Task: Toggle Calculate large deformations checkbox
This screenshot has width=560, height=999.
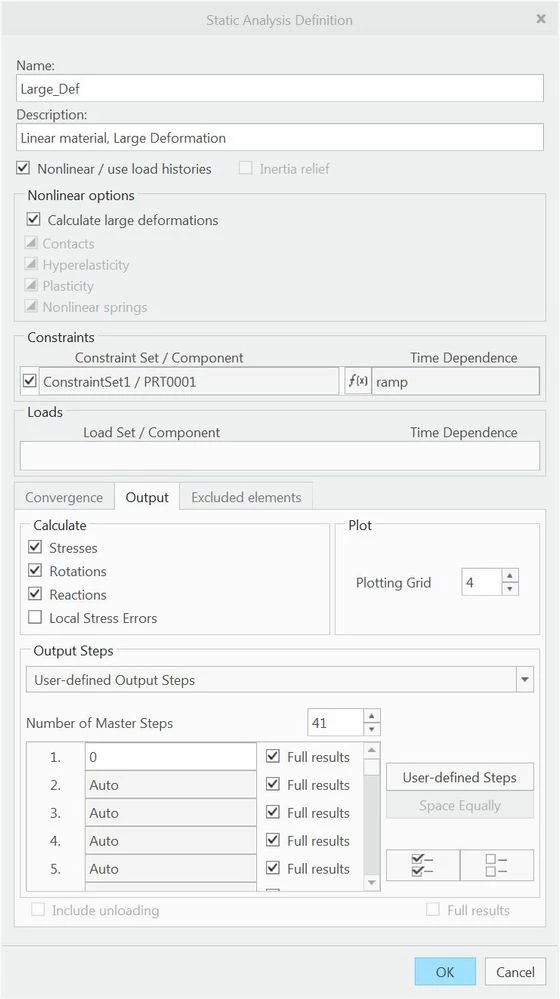Action: [x=33, y=220]
